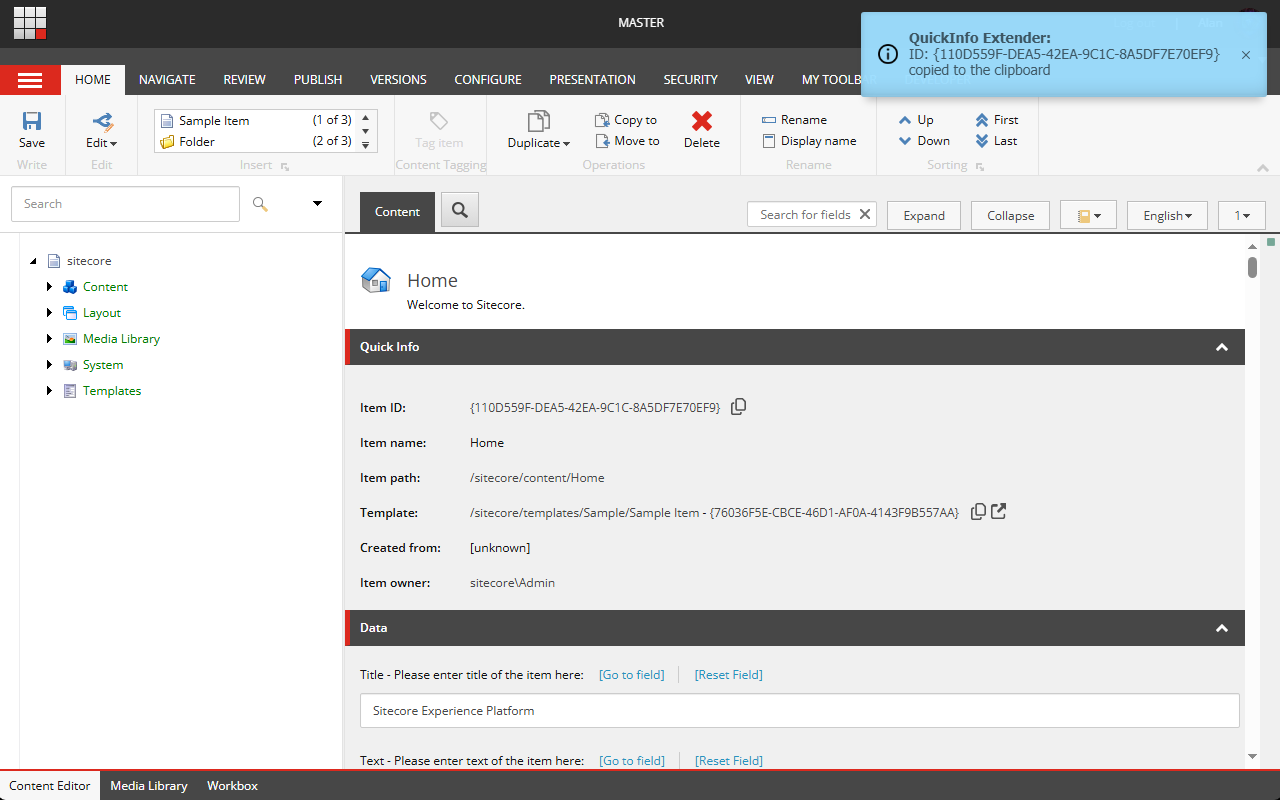Open the red hamburger Sitecore menu
This screenshot has width=1280, height=800.
30,80
